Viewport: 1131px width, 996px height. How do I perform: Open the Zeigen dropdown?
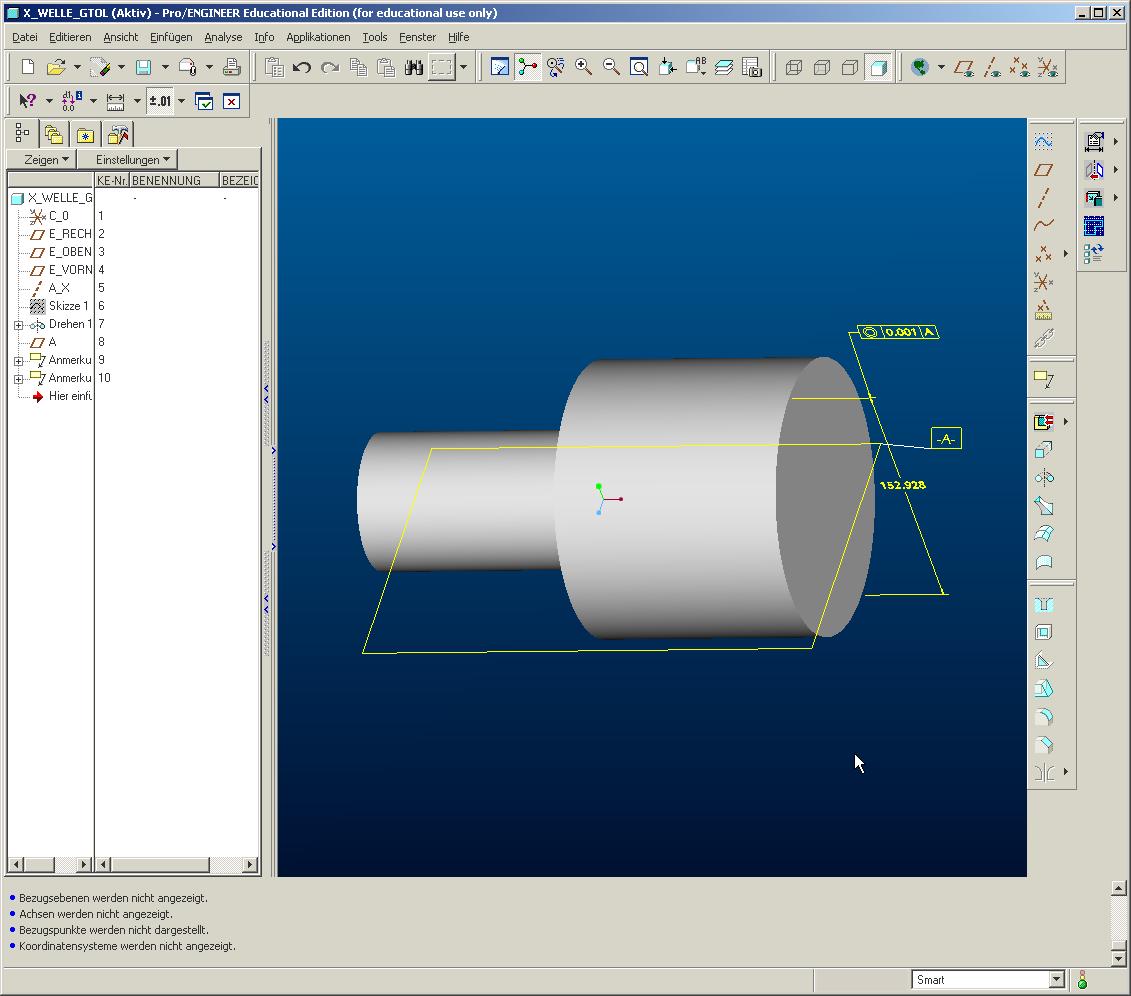point(46,160)
